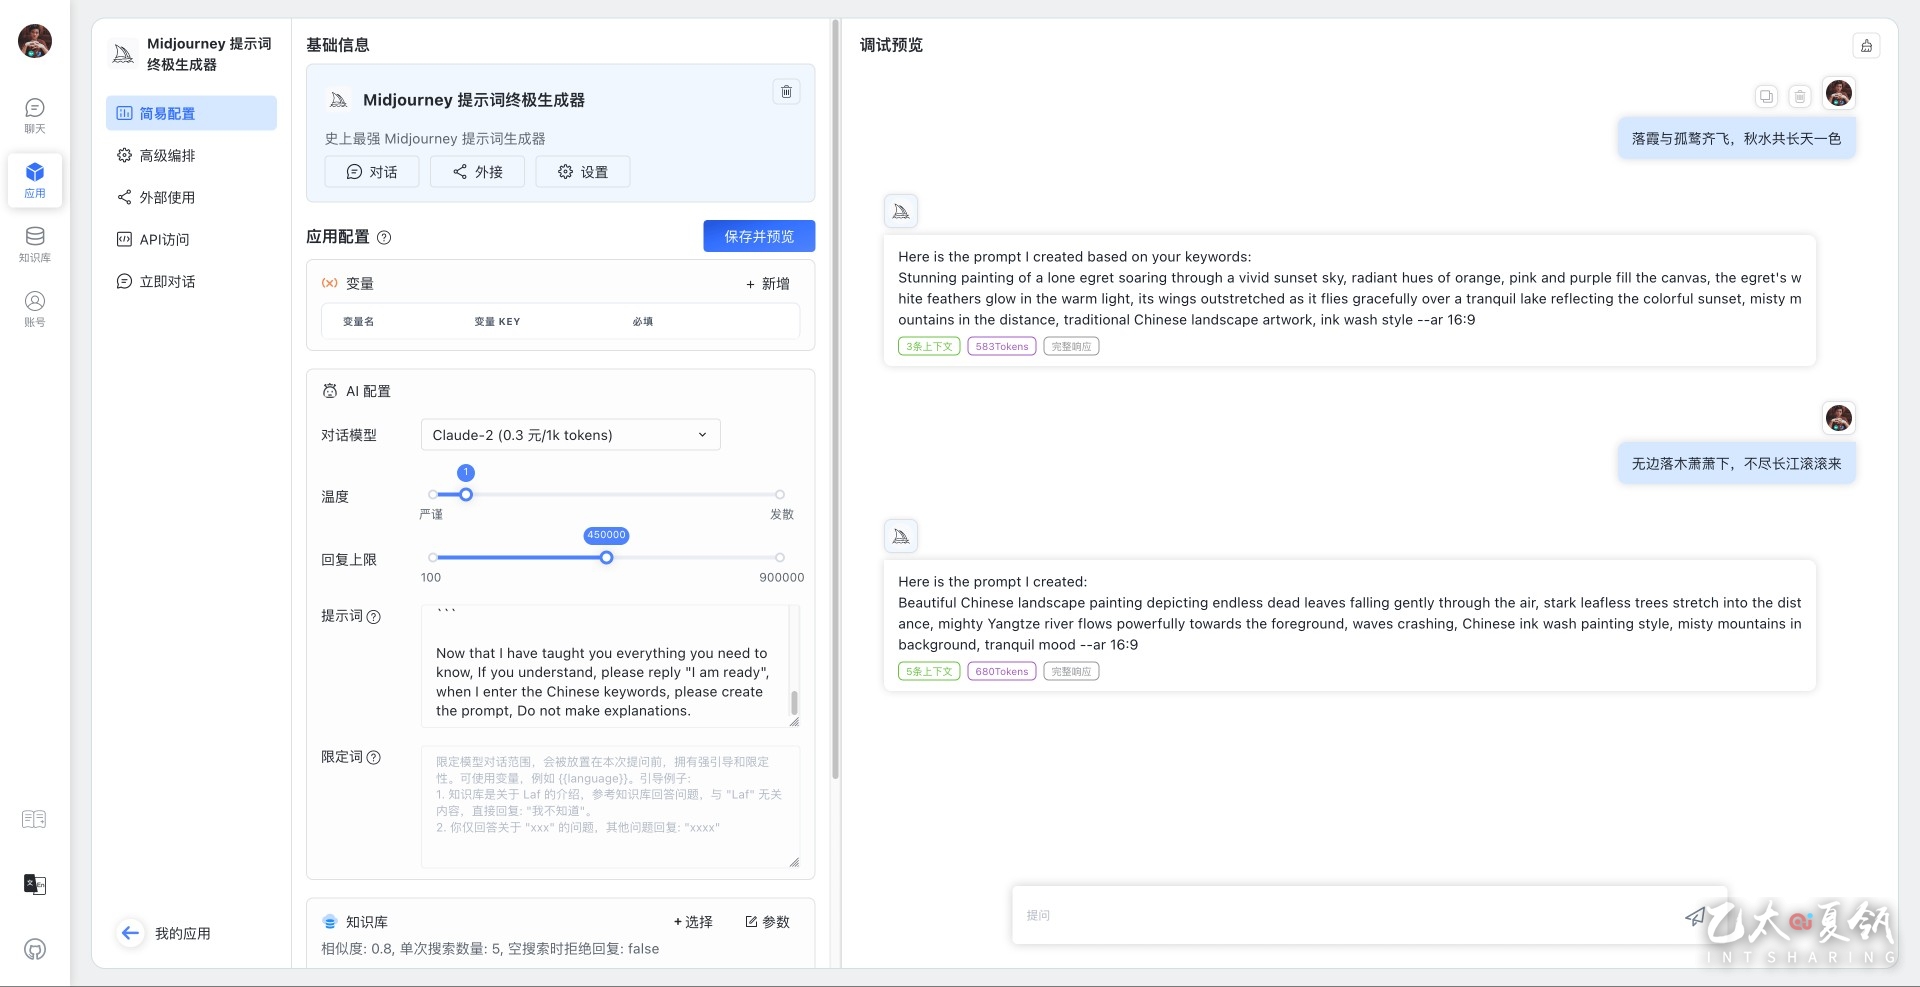Click the 回复上限 slider handle
The height and width of the screenshot is (987, 1920).
click(x=606, y=558)
